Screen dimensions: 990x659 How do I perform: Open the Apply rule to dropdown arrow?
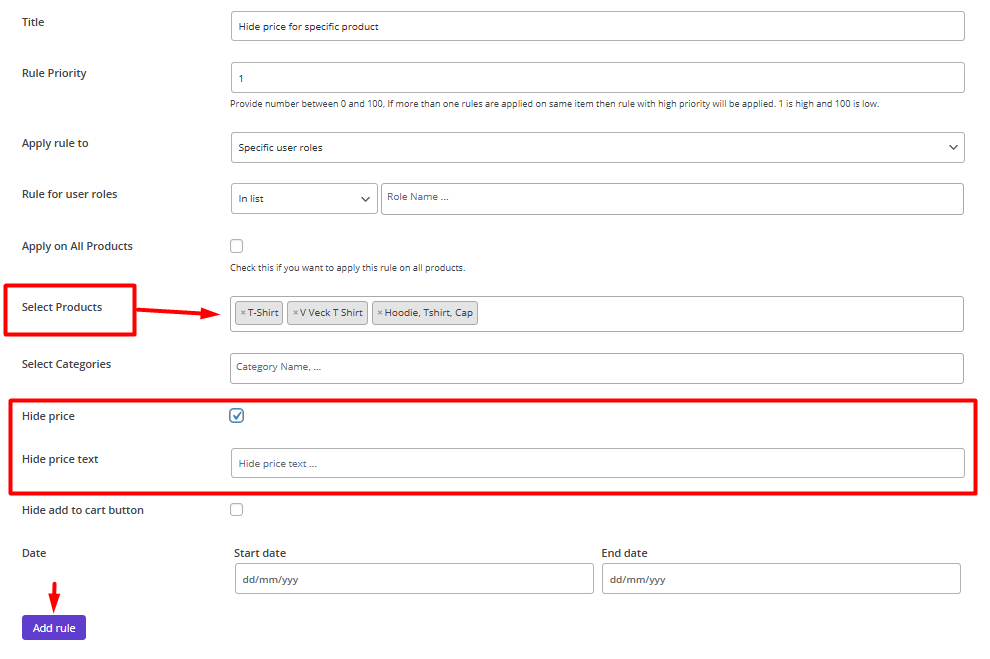click(953, 148)
